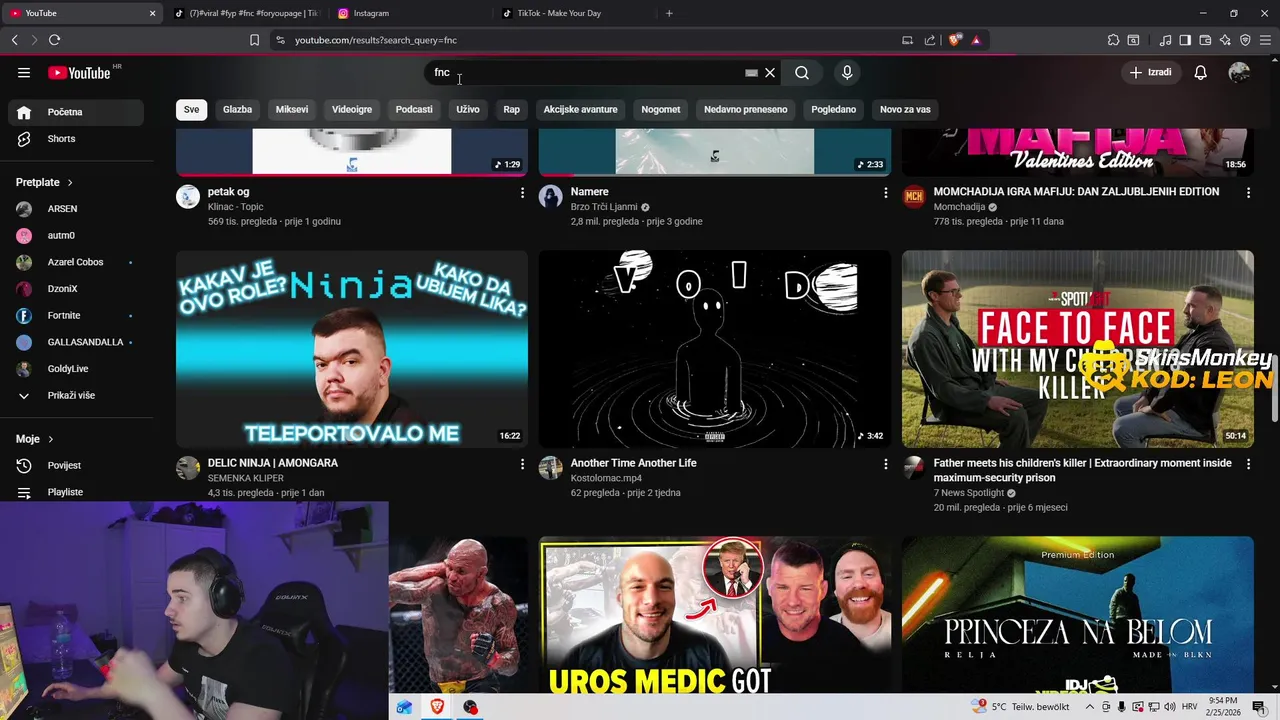
Task: Select the Nedavno preneseno chip
Action: click(745, 109)
